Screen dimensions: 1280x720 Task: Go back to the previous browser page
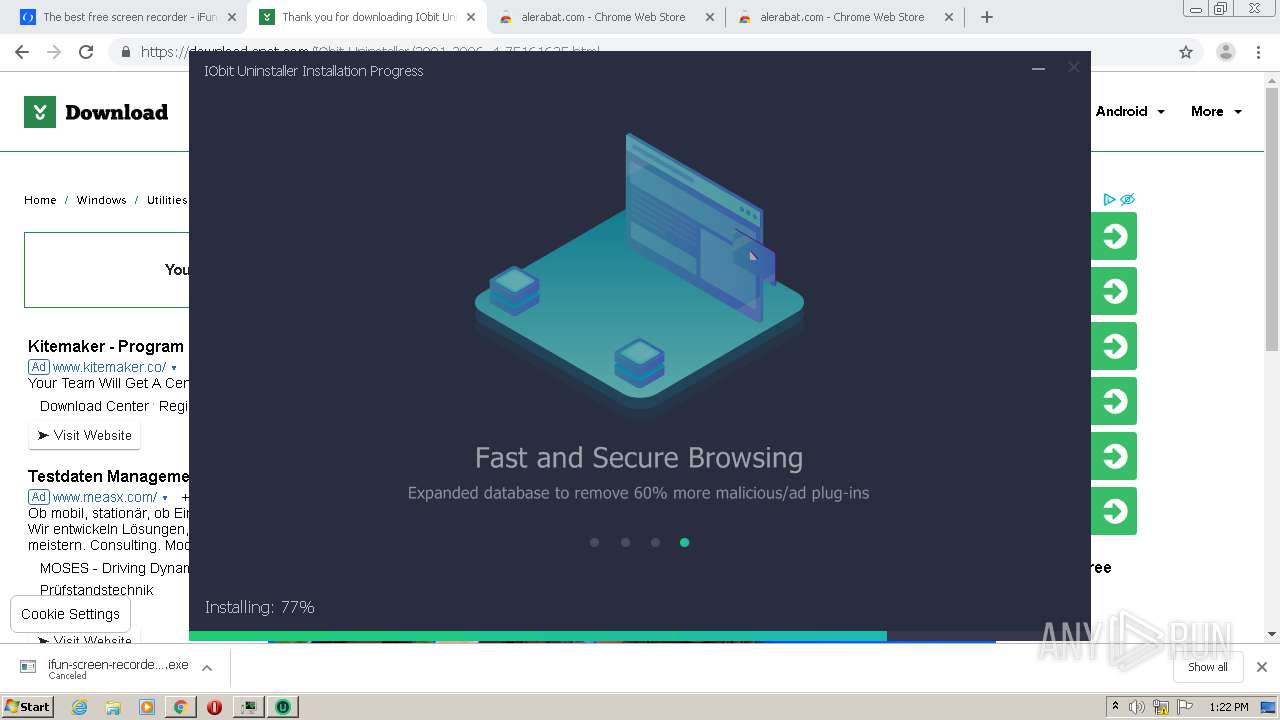pyautogui.click(x=22, y=52)
